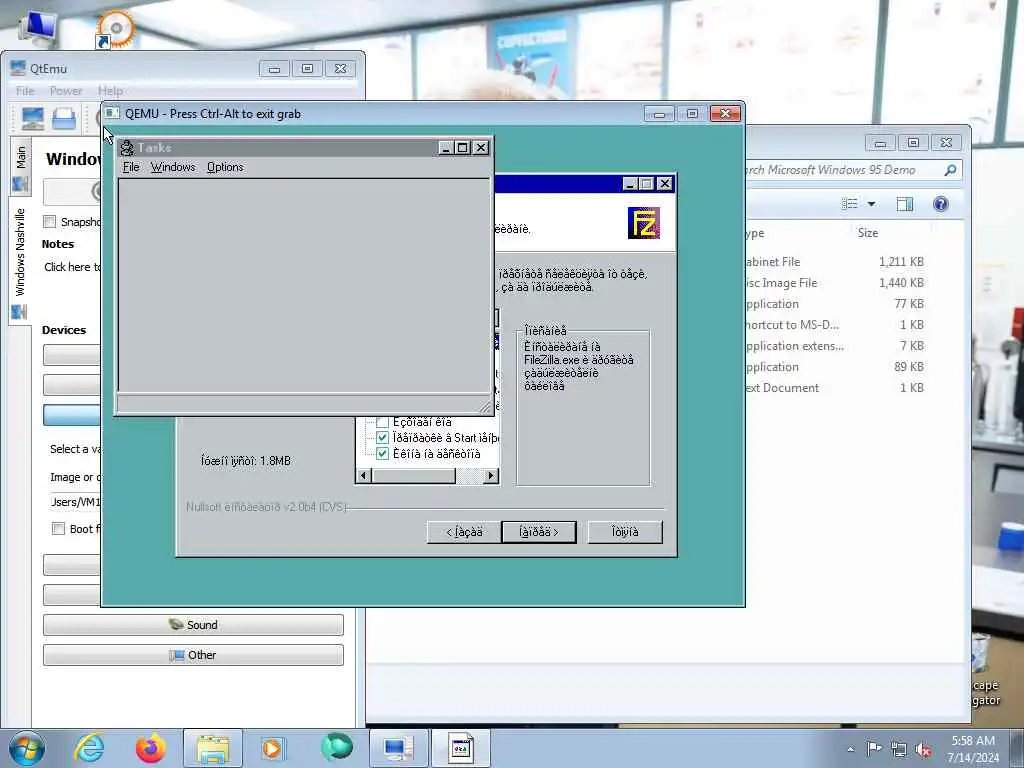Click the QtEmu new machine toolbar icon
1024x768 pixels.
[33, 119]
